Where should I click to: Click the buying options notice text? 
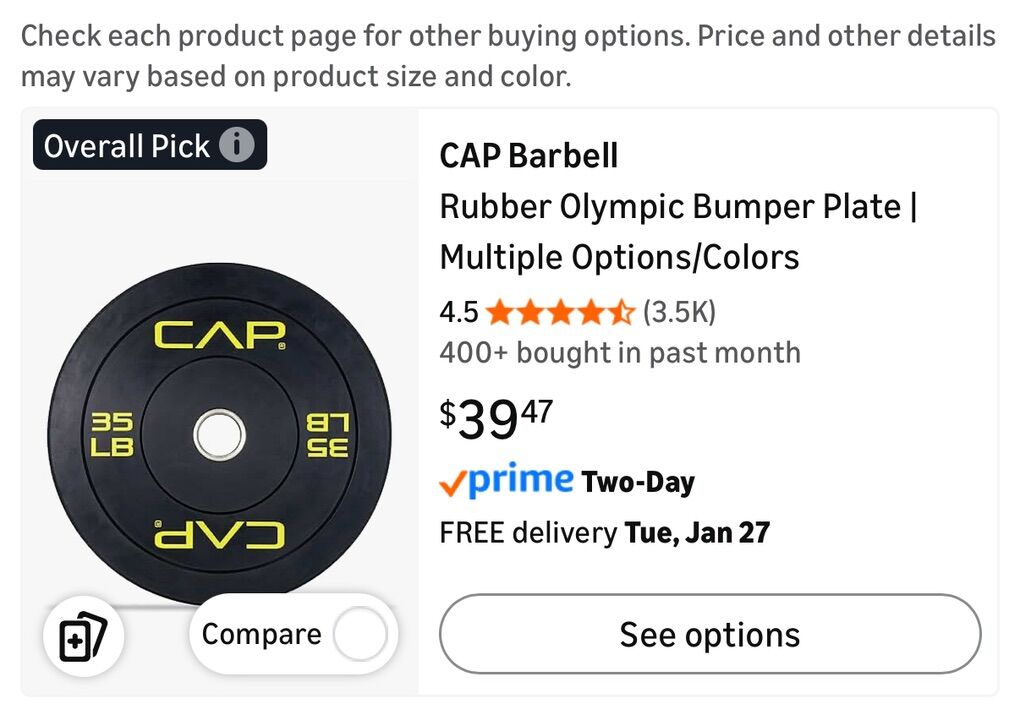508,56
